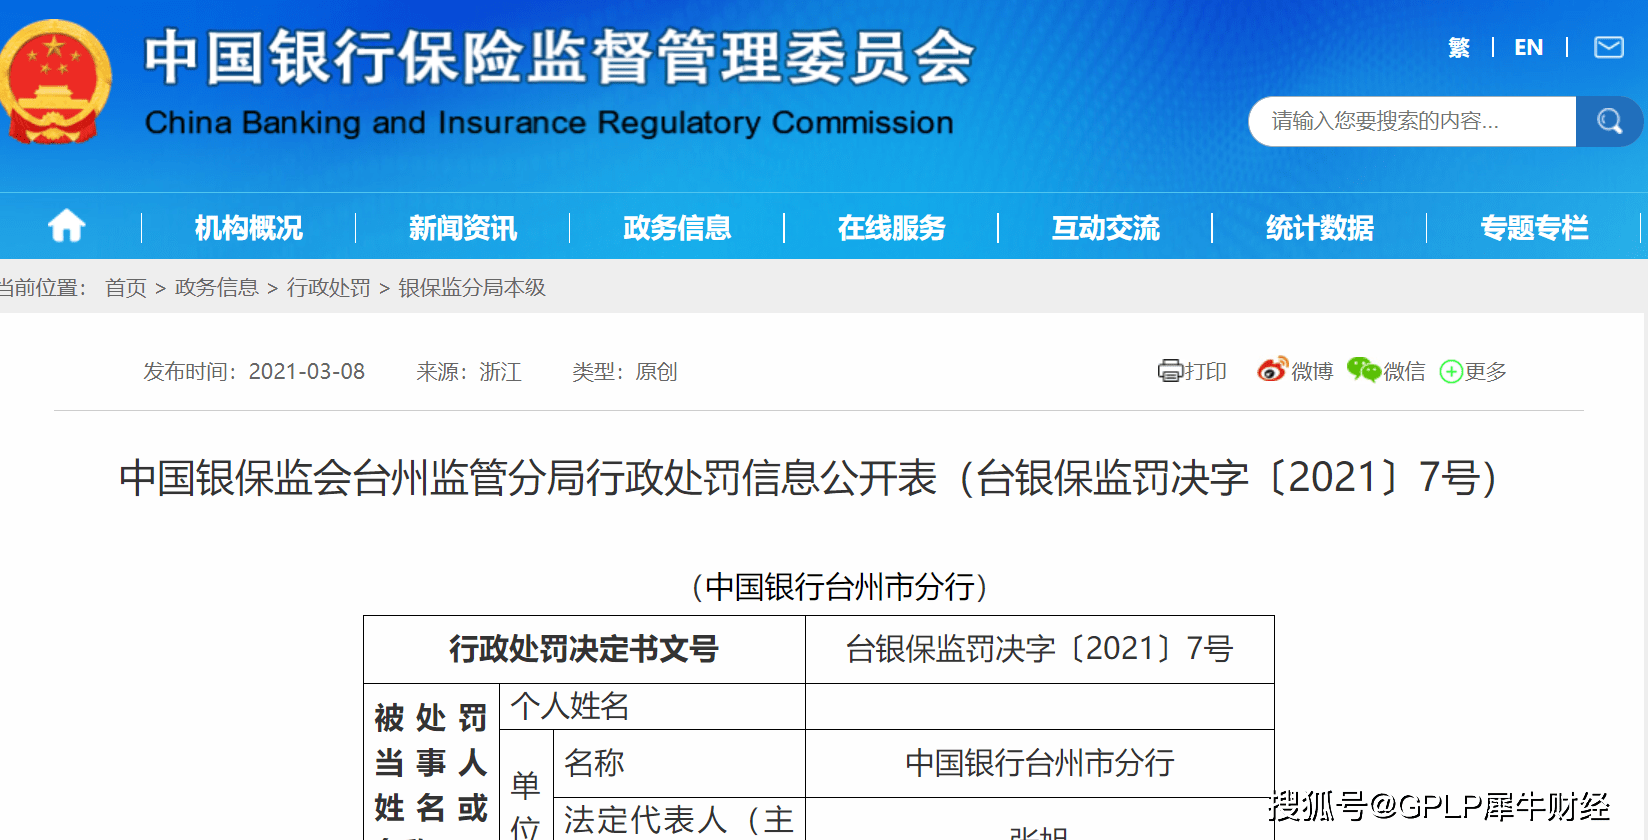
Task: Share via the Weibo icon
Action: tap(1272, 370)
